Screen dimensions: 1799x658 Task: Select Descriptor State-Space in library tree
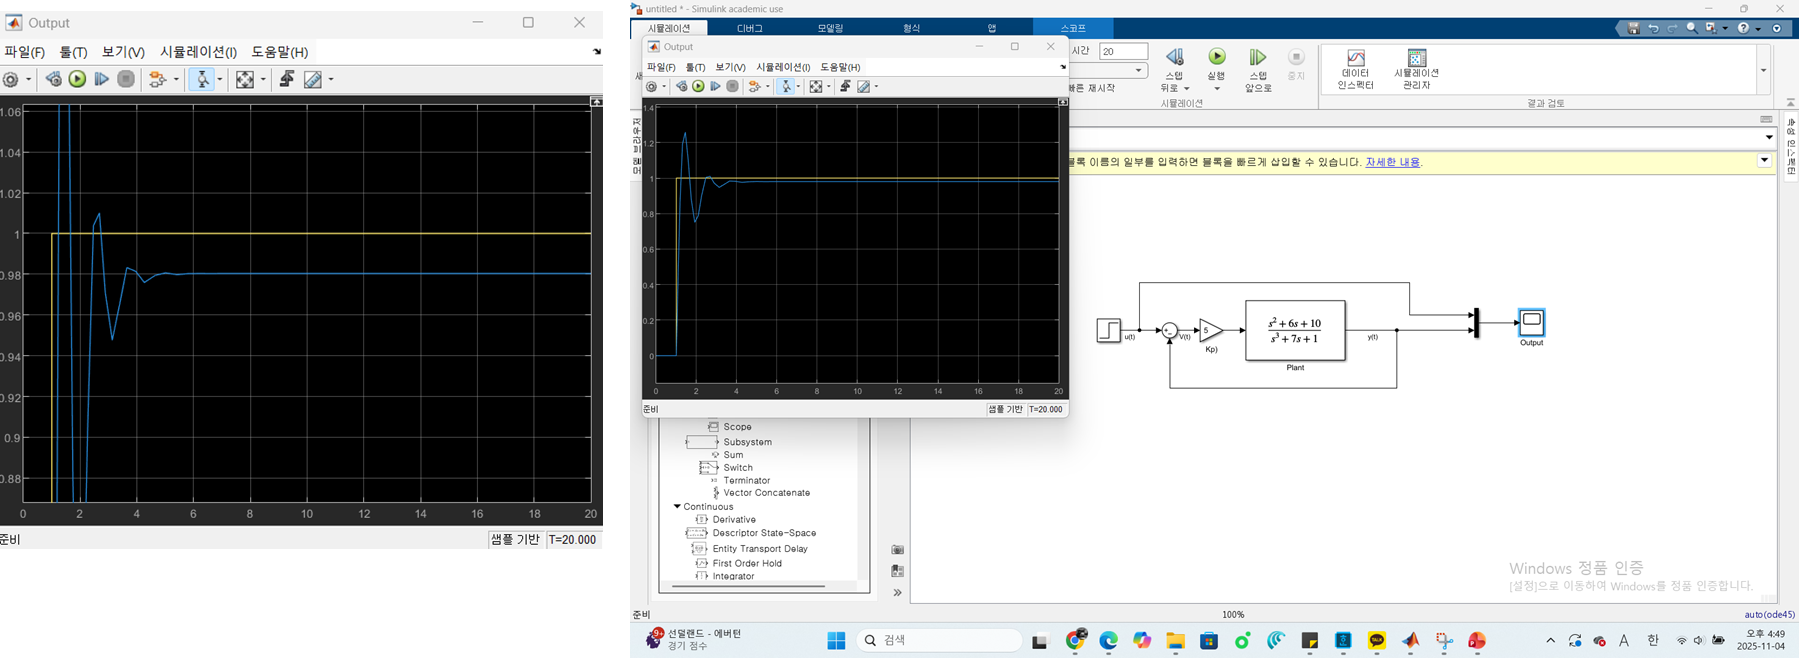tap(764, 533)
